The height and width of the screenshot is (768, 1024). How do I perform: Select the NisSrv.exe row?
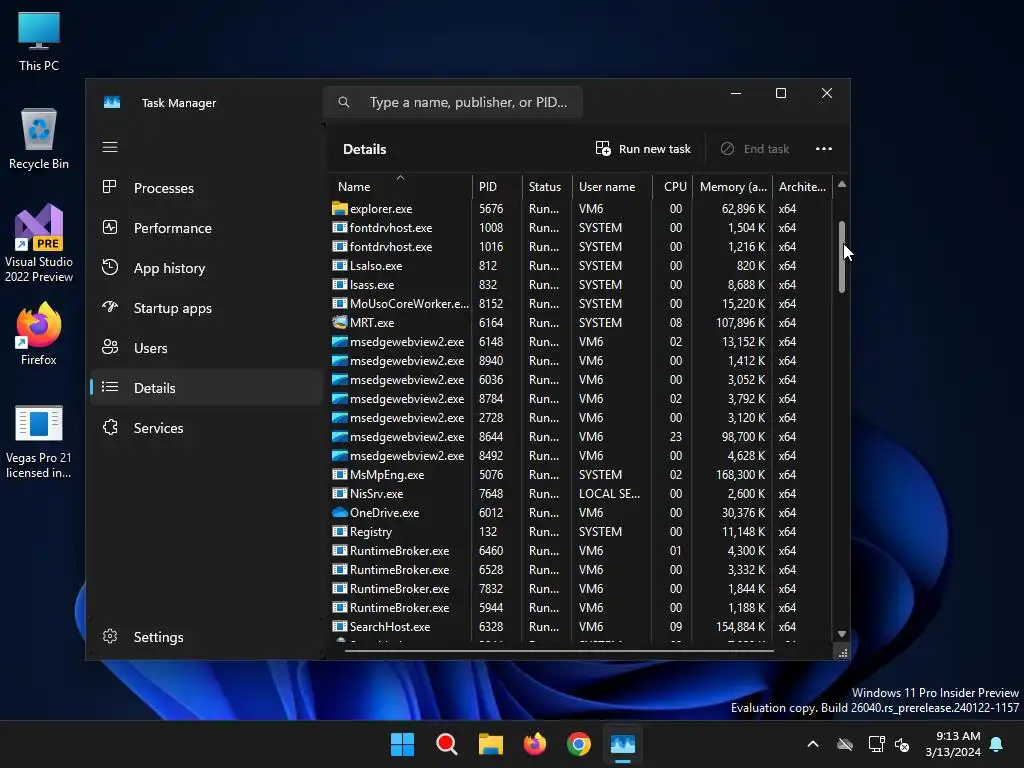click(580, 494)
